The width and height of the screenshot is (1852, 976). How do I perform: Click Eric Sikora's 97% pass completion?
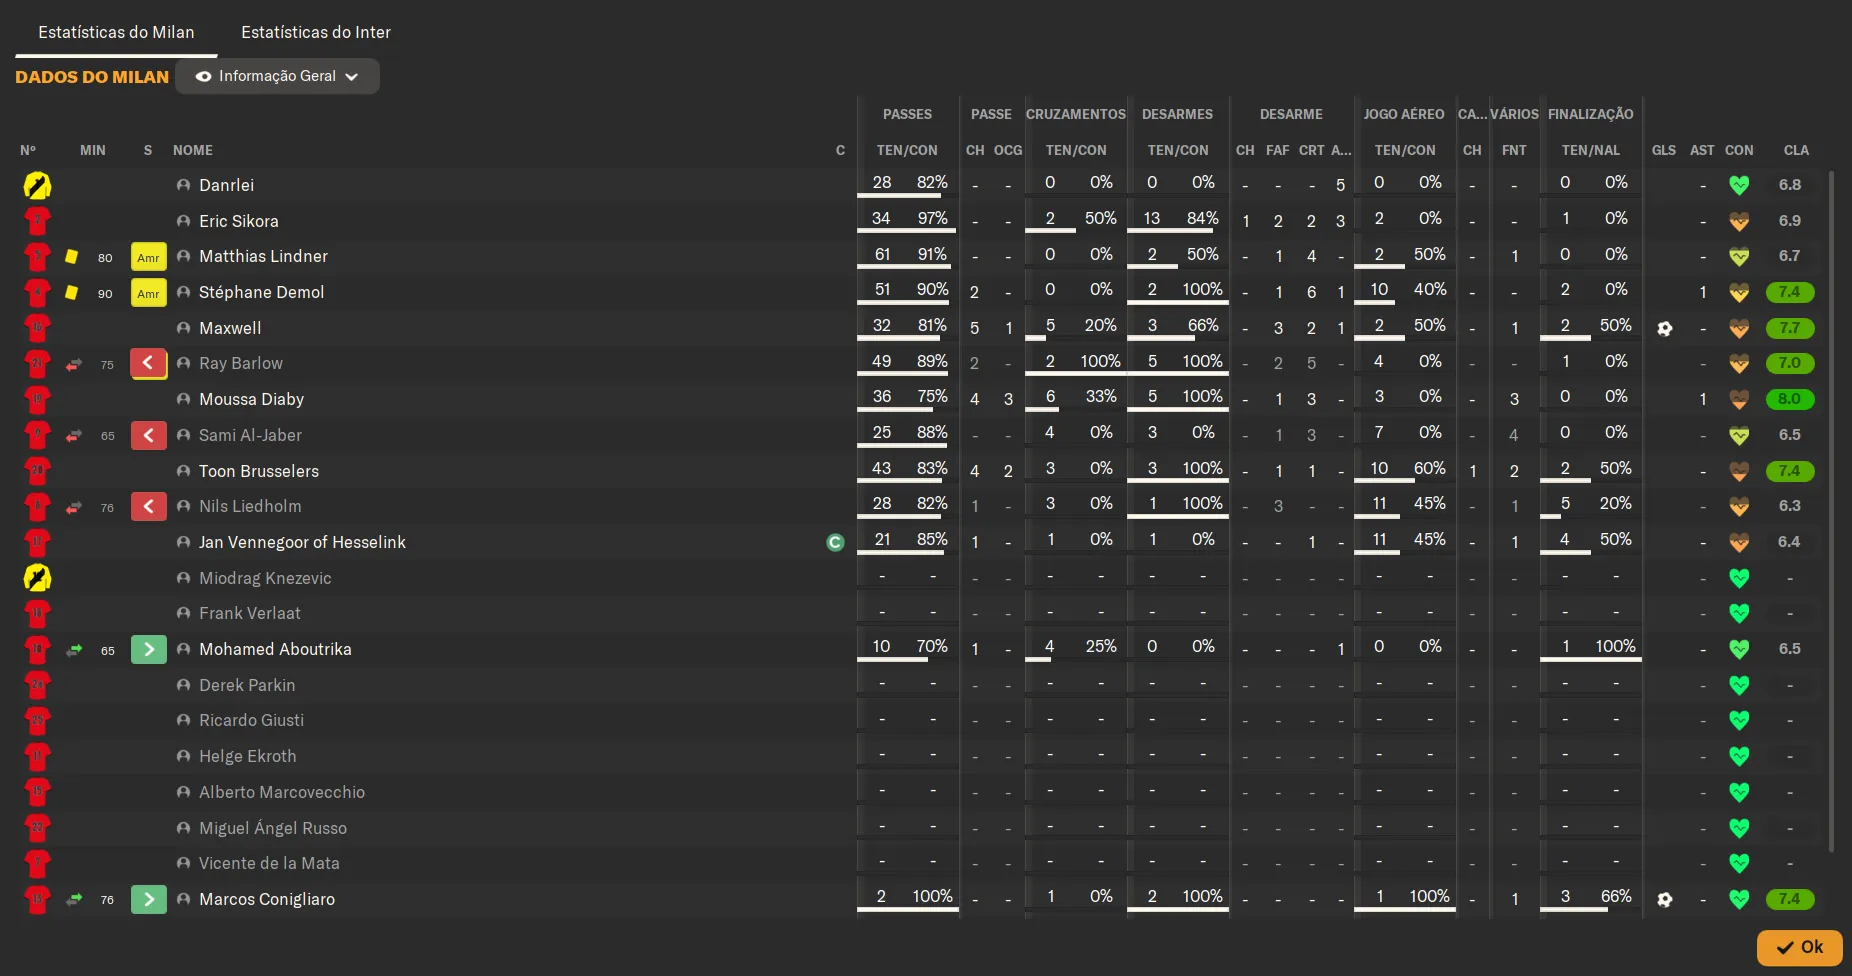pyautogui.click(x=932, y=218)
